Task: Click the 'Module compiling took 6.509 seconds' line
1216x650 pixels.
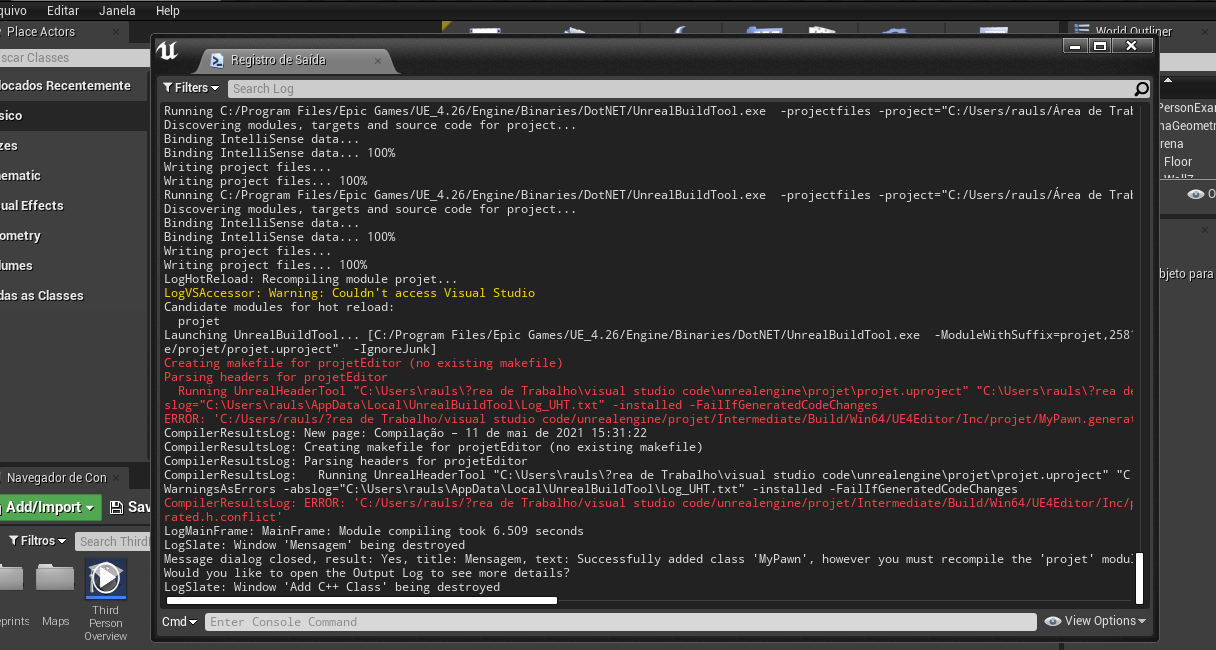Action: (x=373, y=531)
